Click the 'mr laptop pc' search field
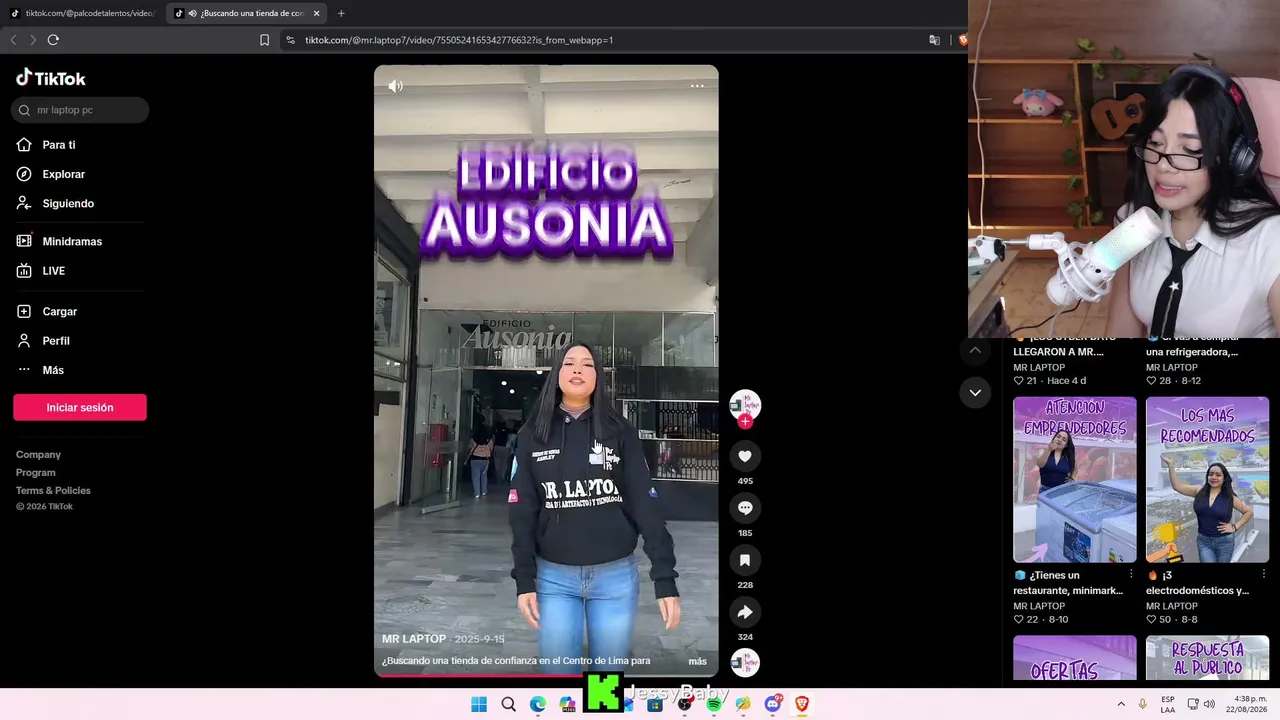The height and width of the screenshot is (720, 1280). pyautogui.click(x=80, y=110)
